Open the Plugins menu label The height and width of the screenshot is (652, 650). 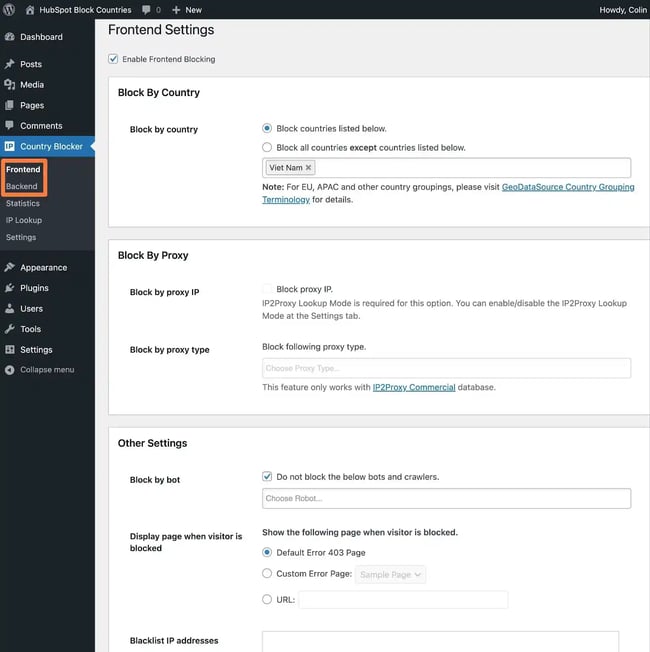point(35,288)
